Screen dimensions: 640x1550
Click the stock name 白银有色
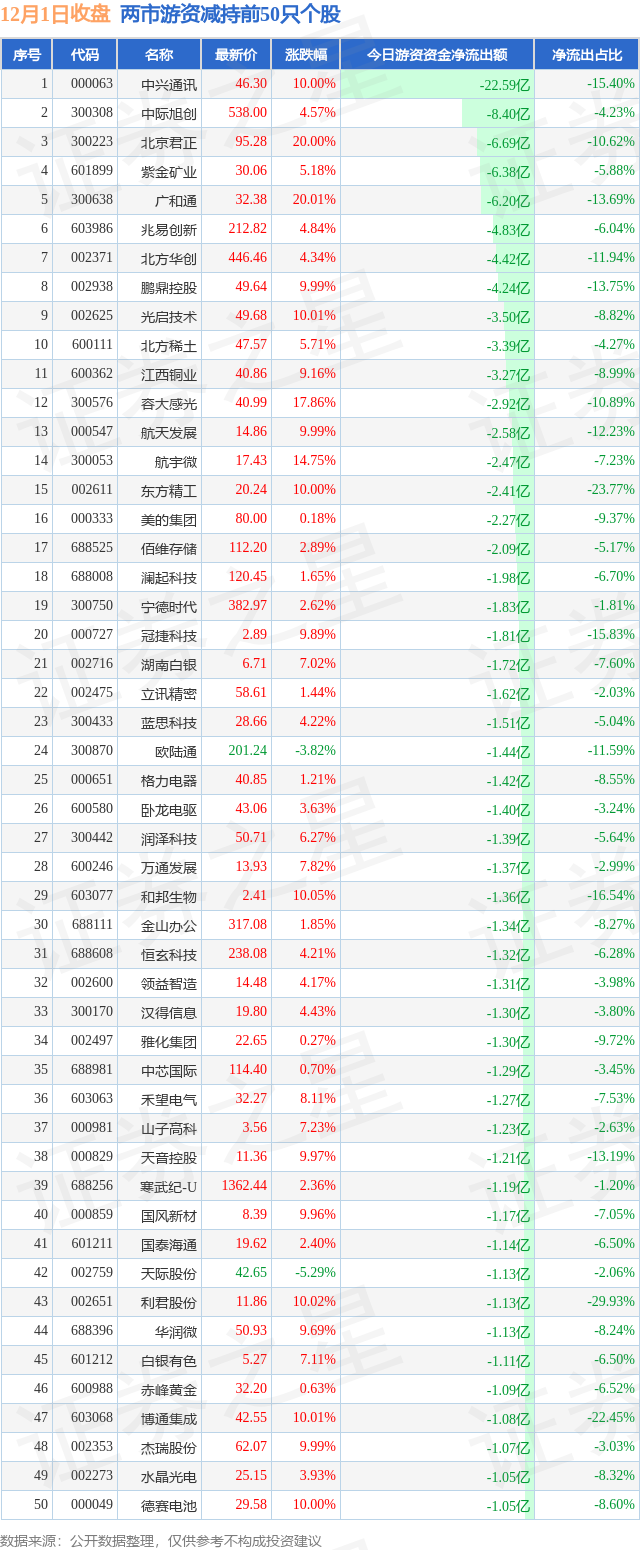point(169,1360)
